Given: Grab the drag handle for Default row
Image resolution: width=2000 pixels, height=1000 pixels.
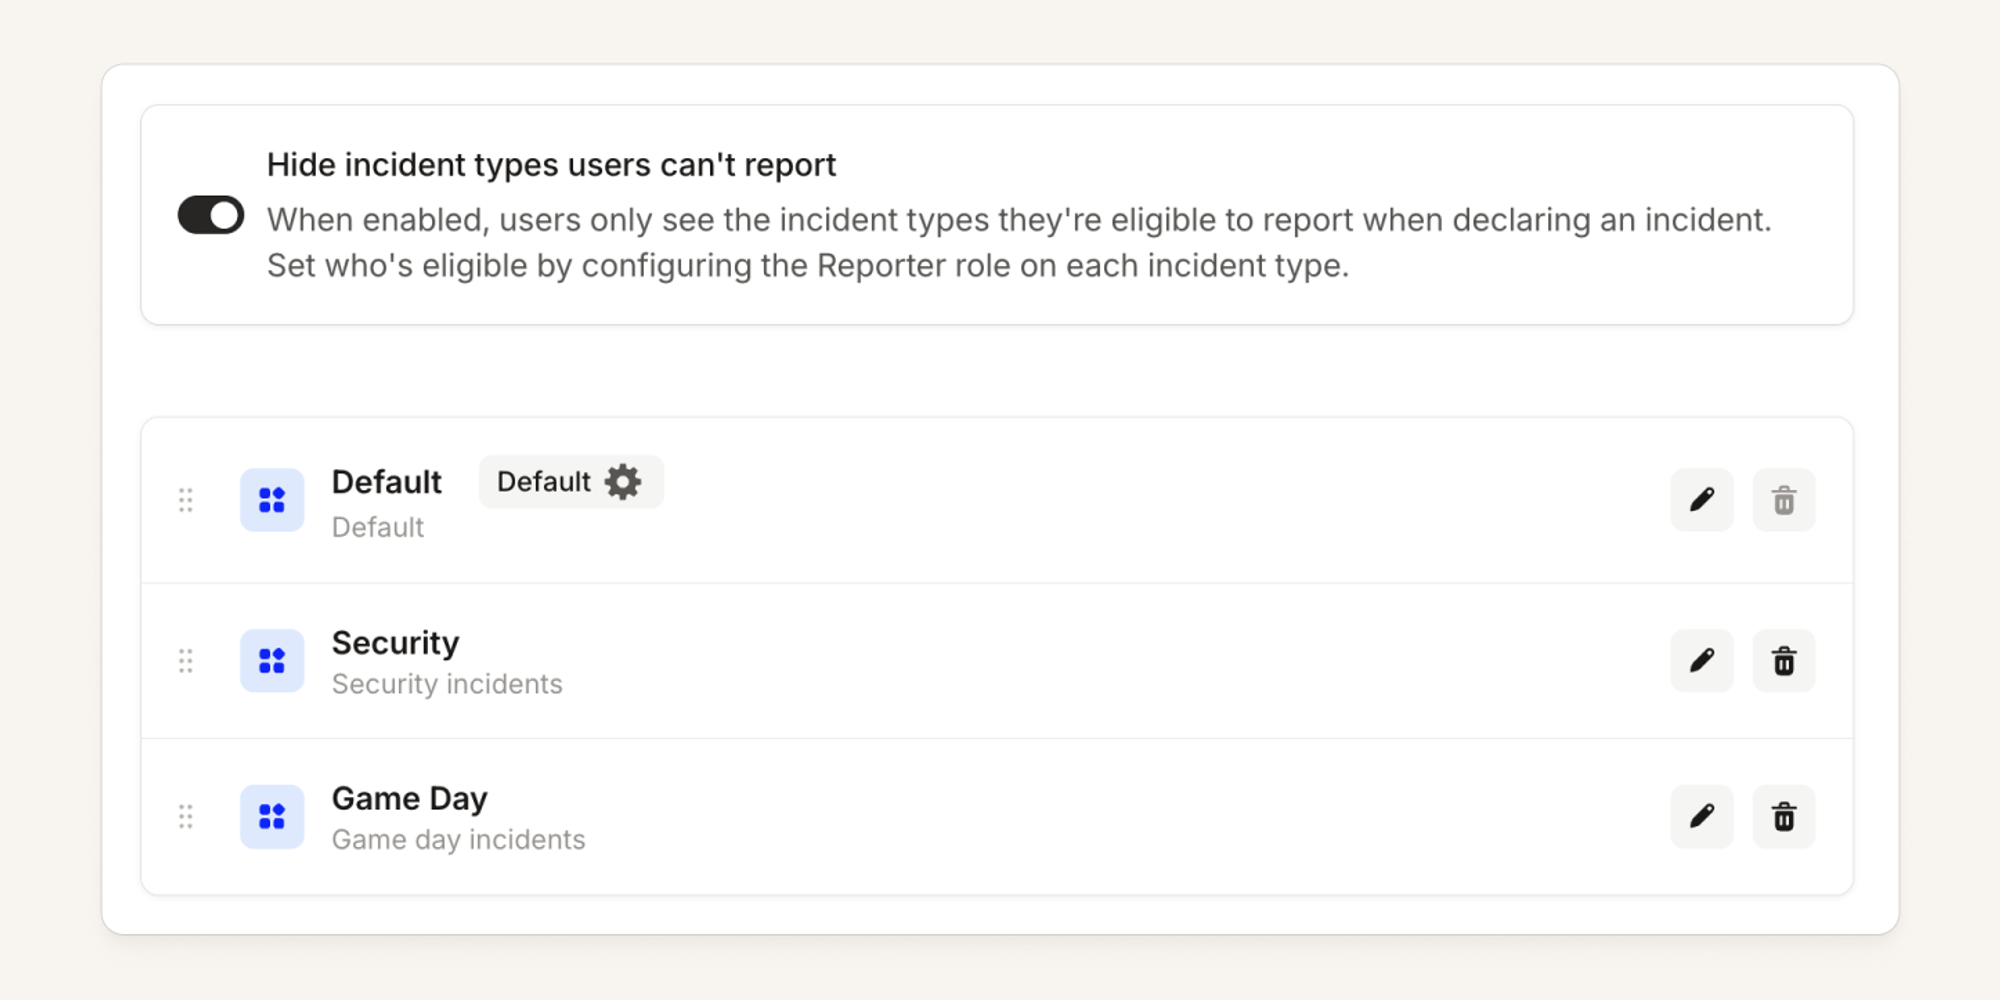Looking at the screenshot, I should (186, 500).
